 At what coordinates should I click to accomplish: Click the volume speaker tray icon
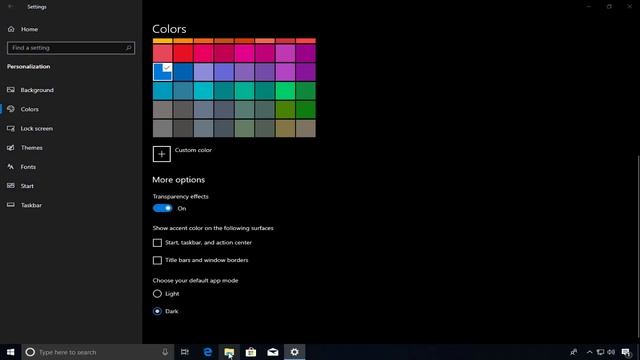point(611,352)
